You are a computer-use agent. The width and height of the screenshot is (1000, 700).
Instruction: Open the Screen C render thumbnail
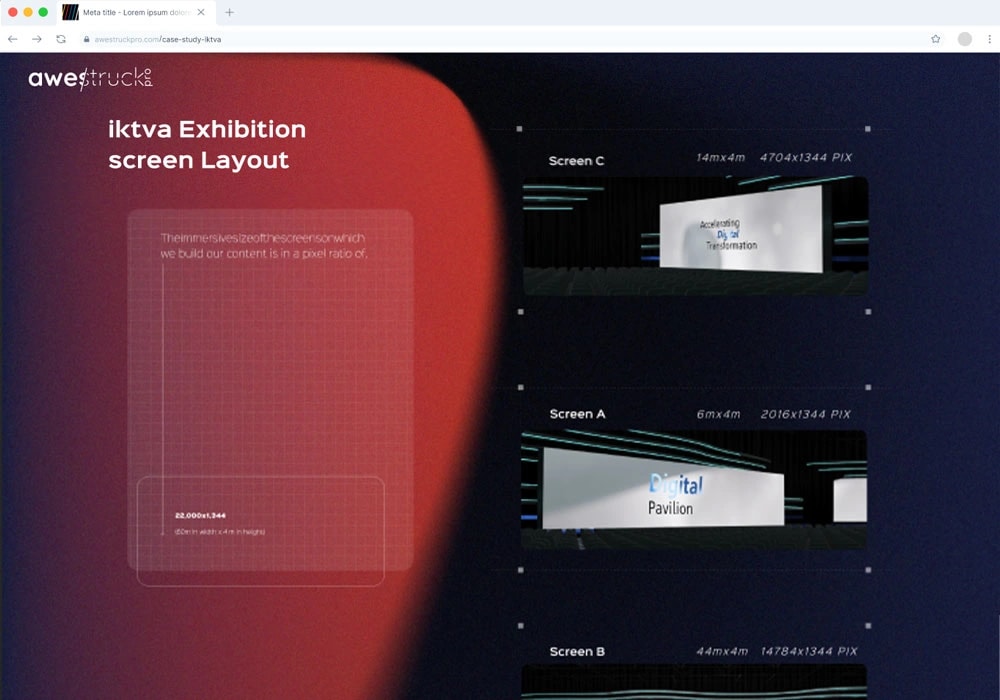(695, 235)
